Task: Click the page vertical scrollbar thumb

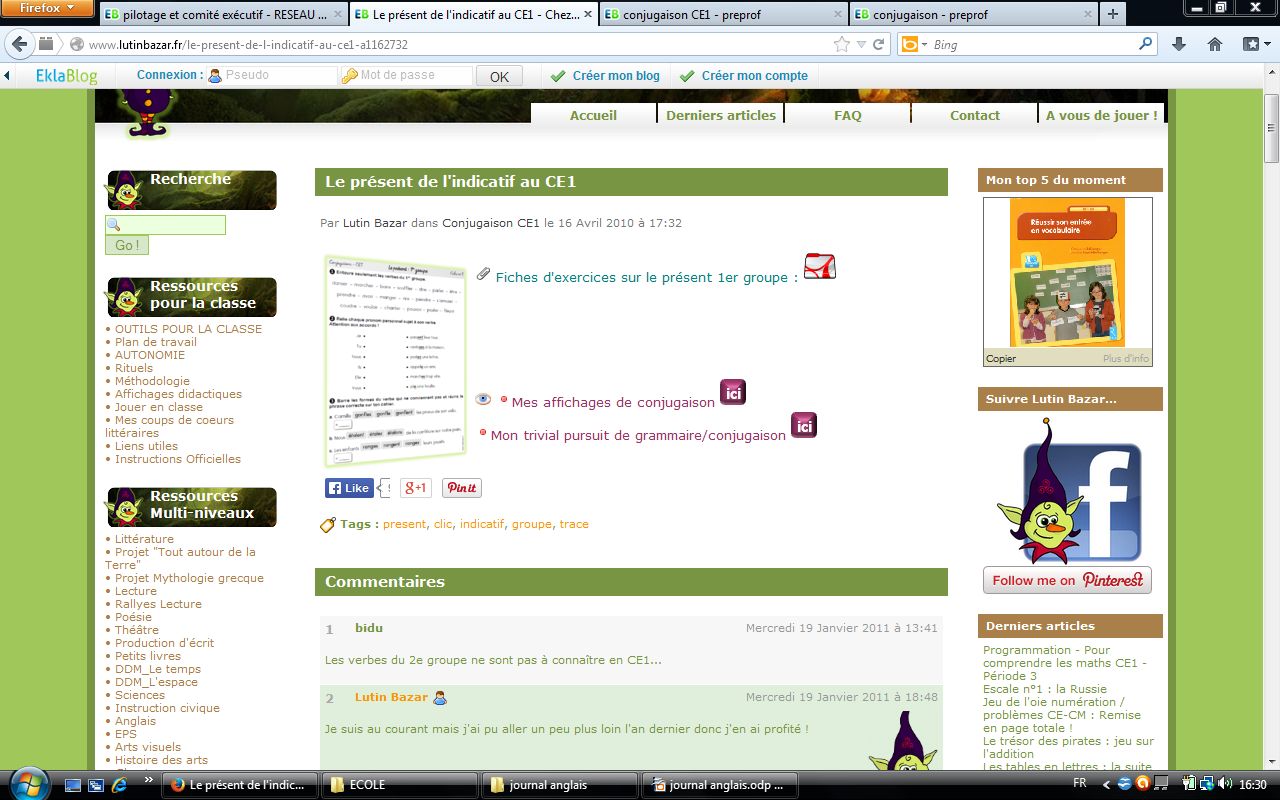Action: (x=1271, y=128)
